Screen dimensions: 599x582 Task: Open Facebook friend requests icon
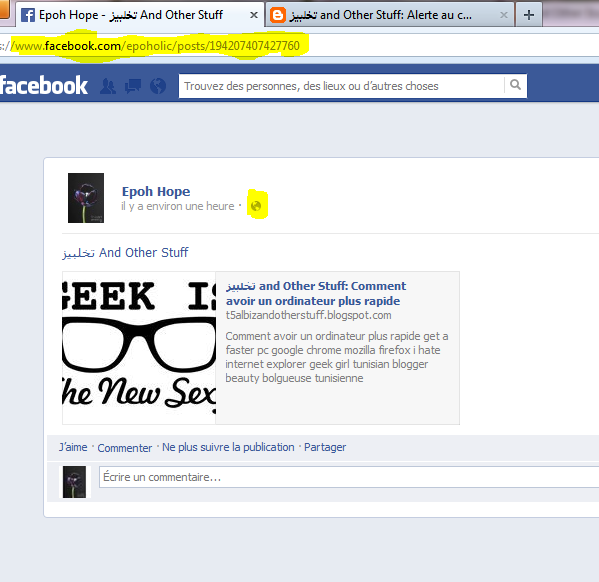coord(108,86)
